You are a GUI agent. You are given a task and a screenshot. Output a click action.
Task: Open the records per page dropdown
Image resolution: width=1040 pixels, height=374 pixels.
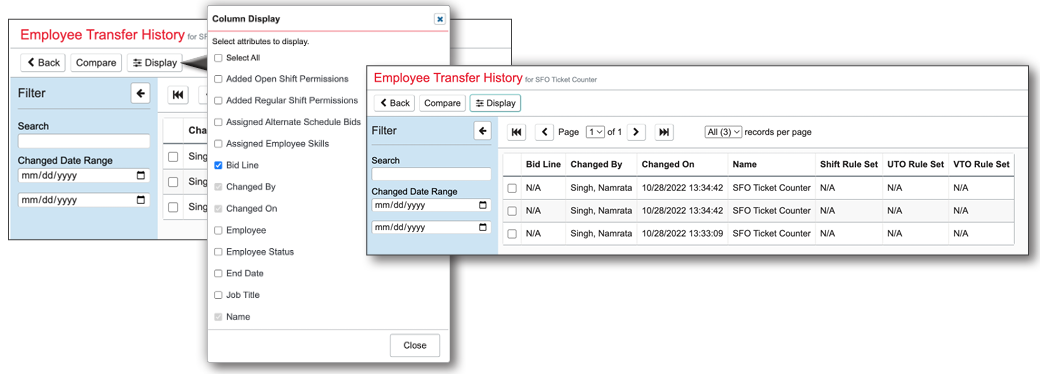click(x=723, y=132)
